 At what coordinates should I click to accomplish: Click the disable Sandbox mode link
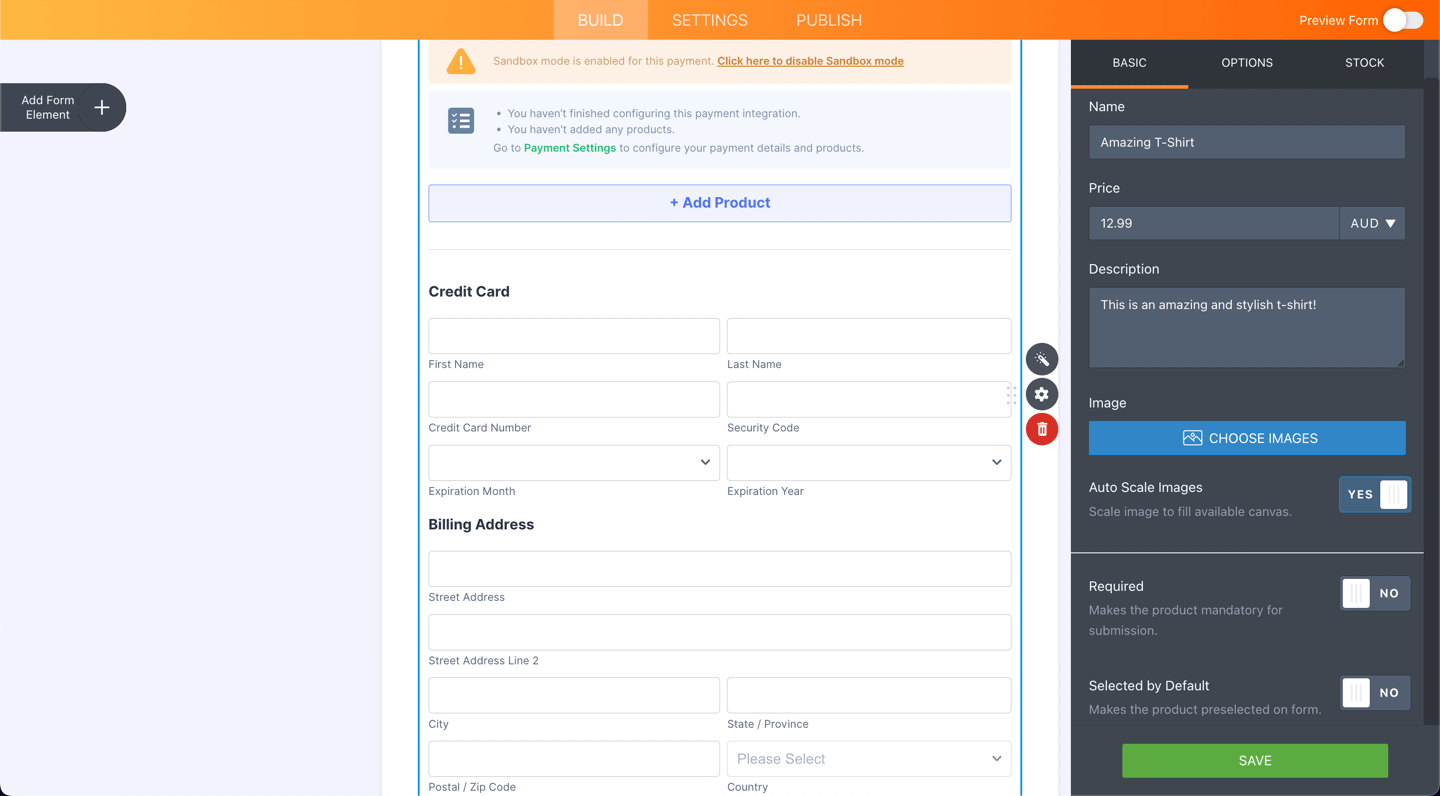tap(810, 61)
